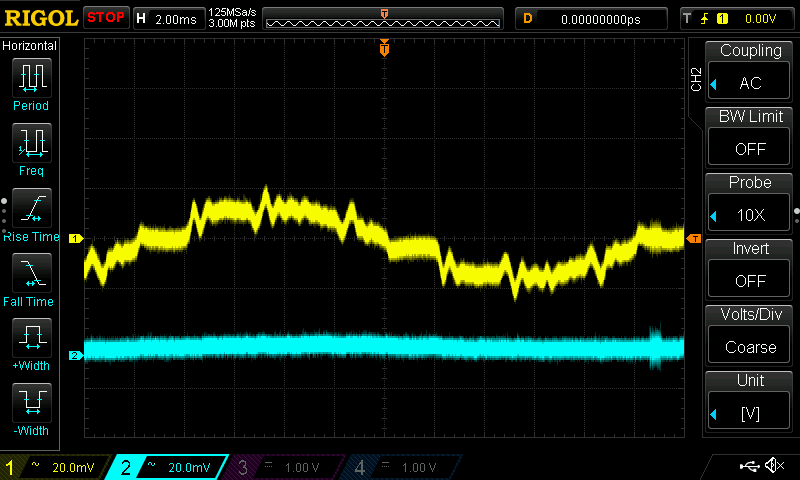800x480 pixels.
Task: Click the orange trigger level T marker
Action: point(694,238)
